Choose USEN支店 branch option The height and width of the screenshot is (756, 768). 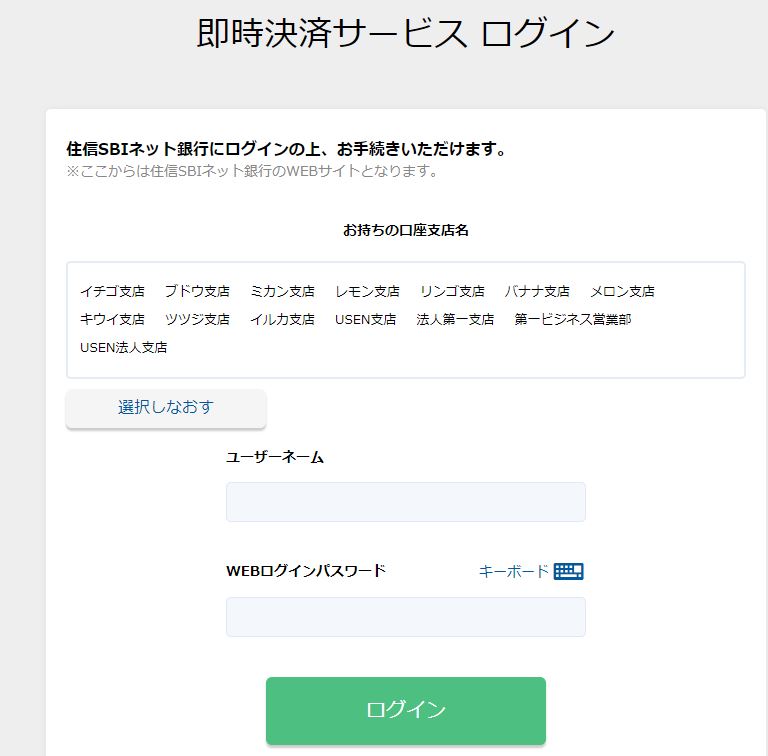(365, 319)
